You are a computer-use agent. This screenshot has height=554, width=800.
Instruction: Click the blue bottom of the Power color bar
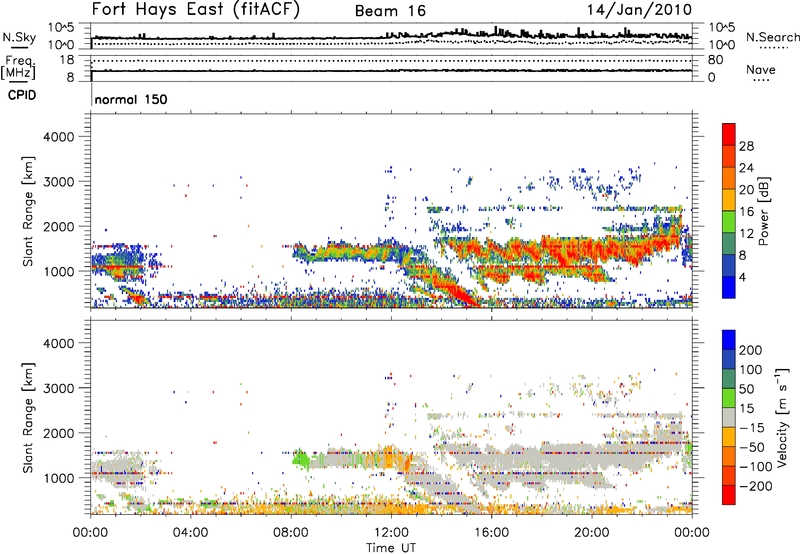(x=729, y=288)
